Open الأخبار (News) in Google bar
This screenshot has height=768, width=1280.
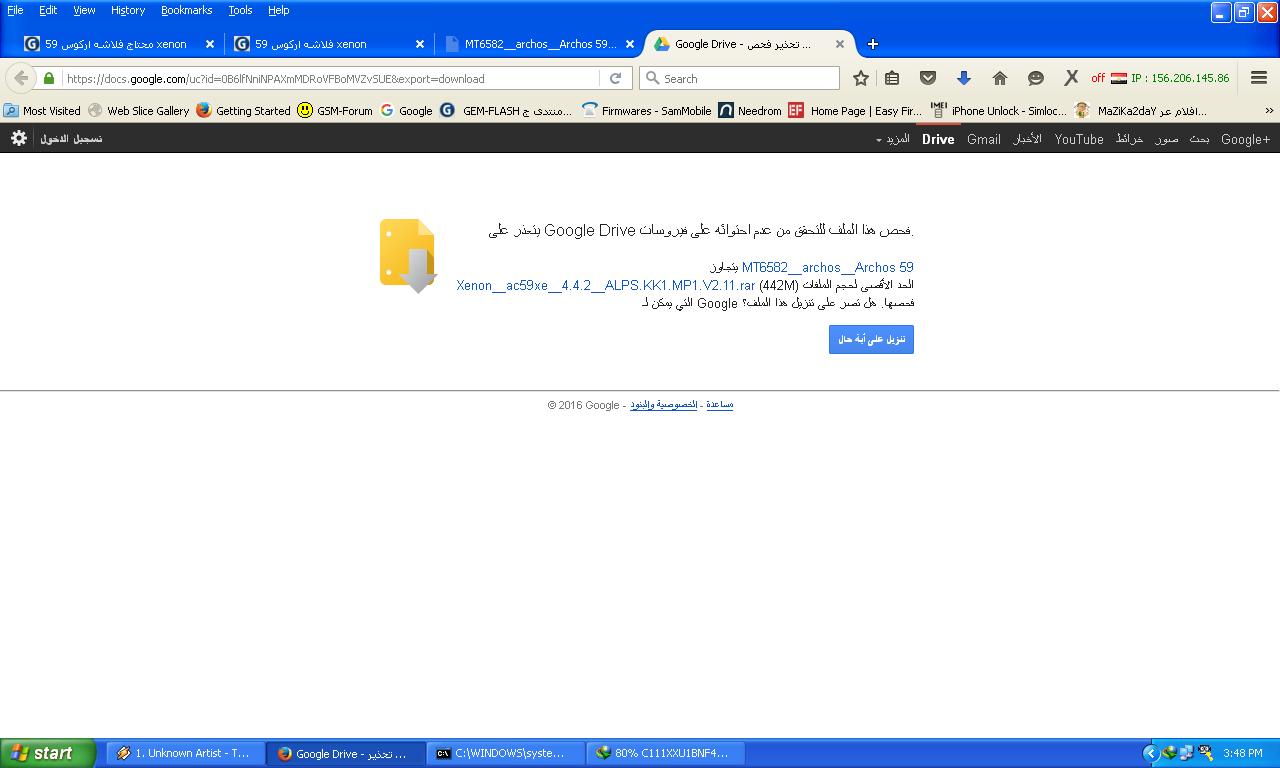click(1028, 139)
